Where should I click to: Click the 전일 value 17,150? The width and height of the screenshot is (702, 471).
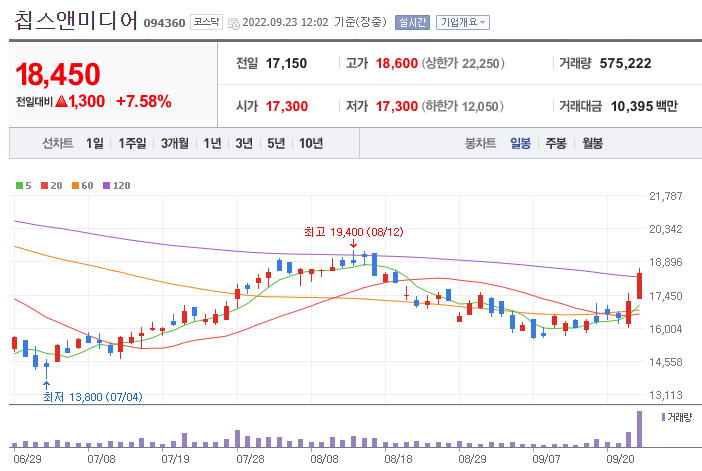pyautogui.click(x=287, y=64)
